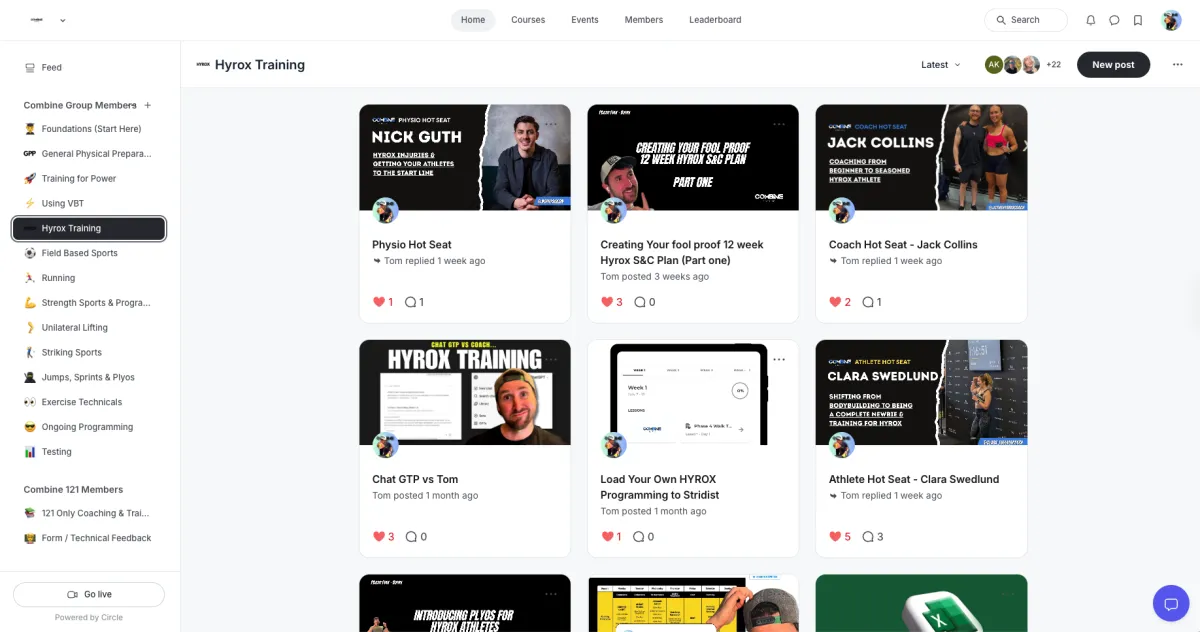Click the rocket icon for Training for Power

pyautogui.click(x=30, y=179)
